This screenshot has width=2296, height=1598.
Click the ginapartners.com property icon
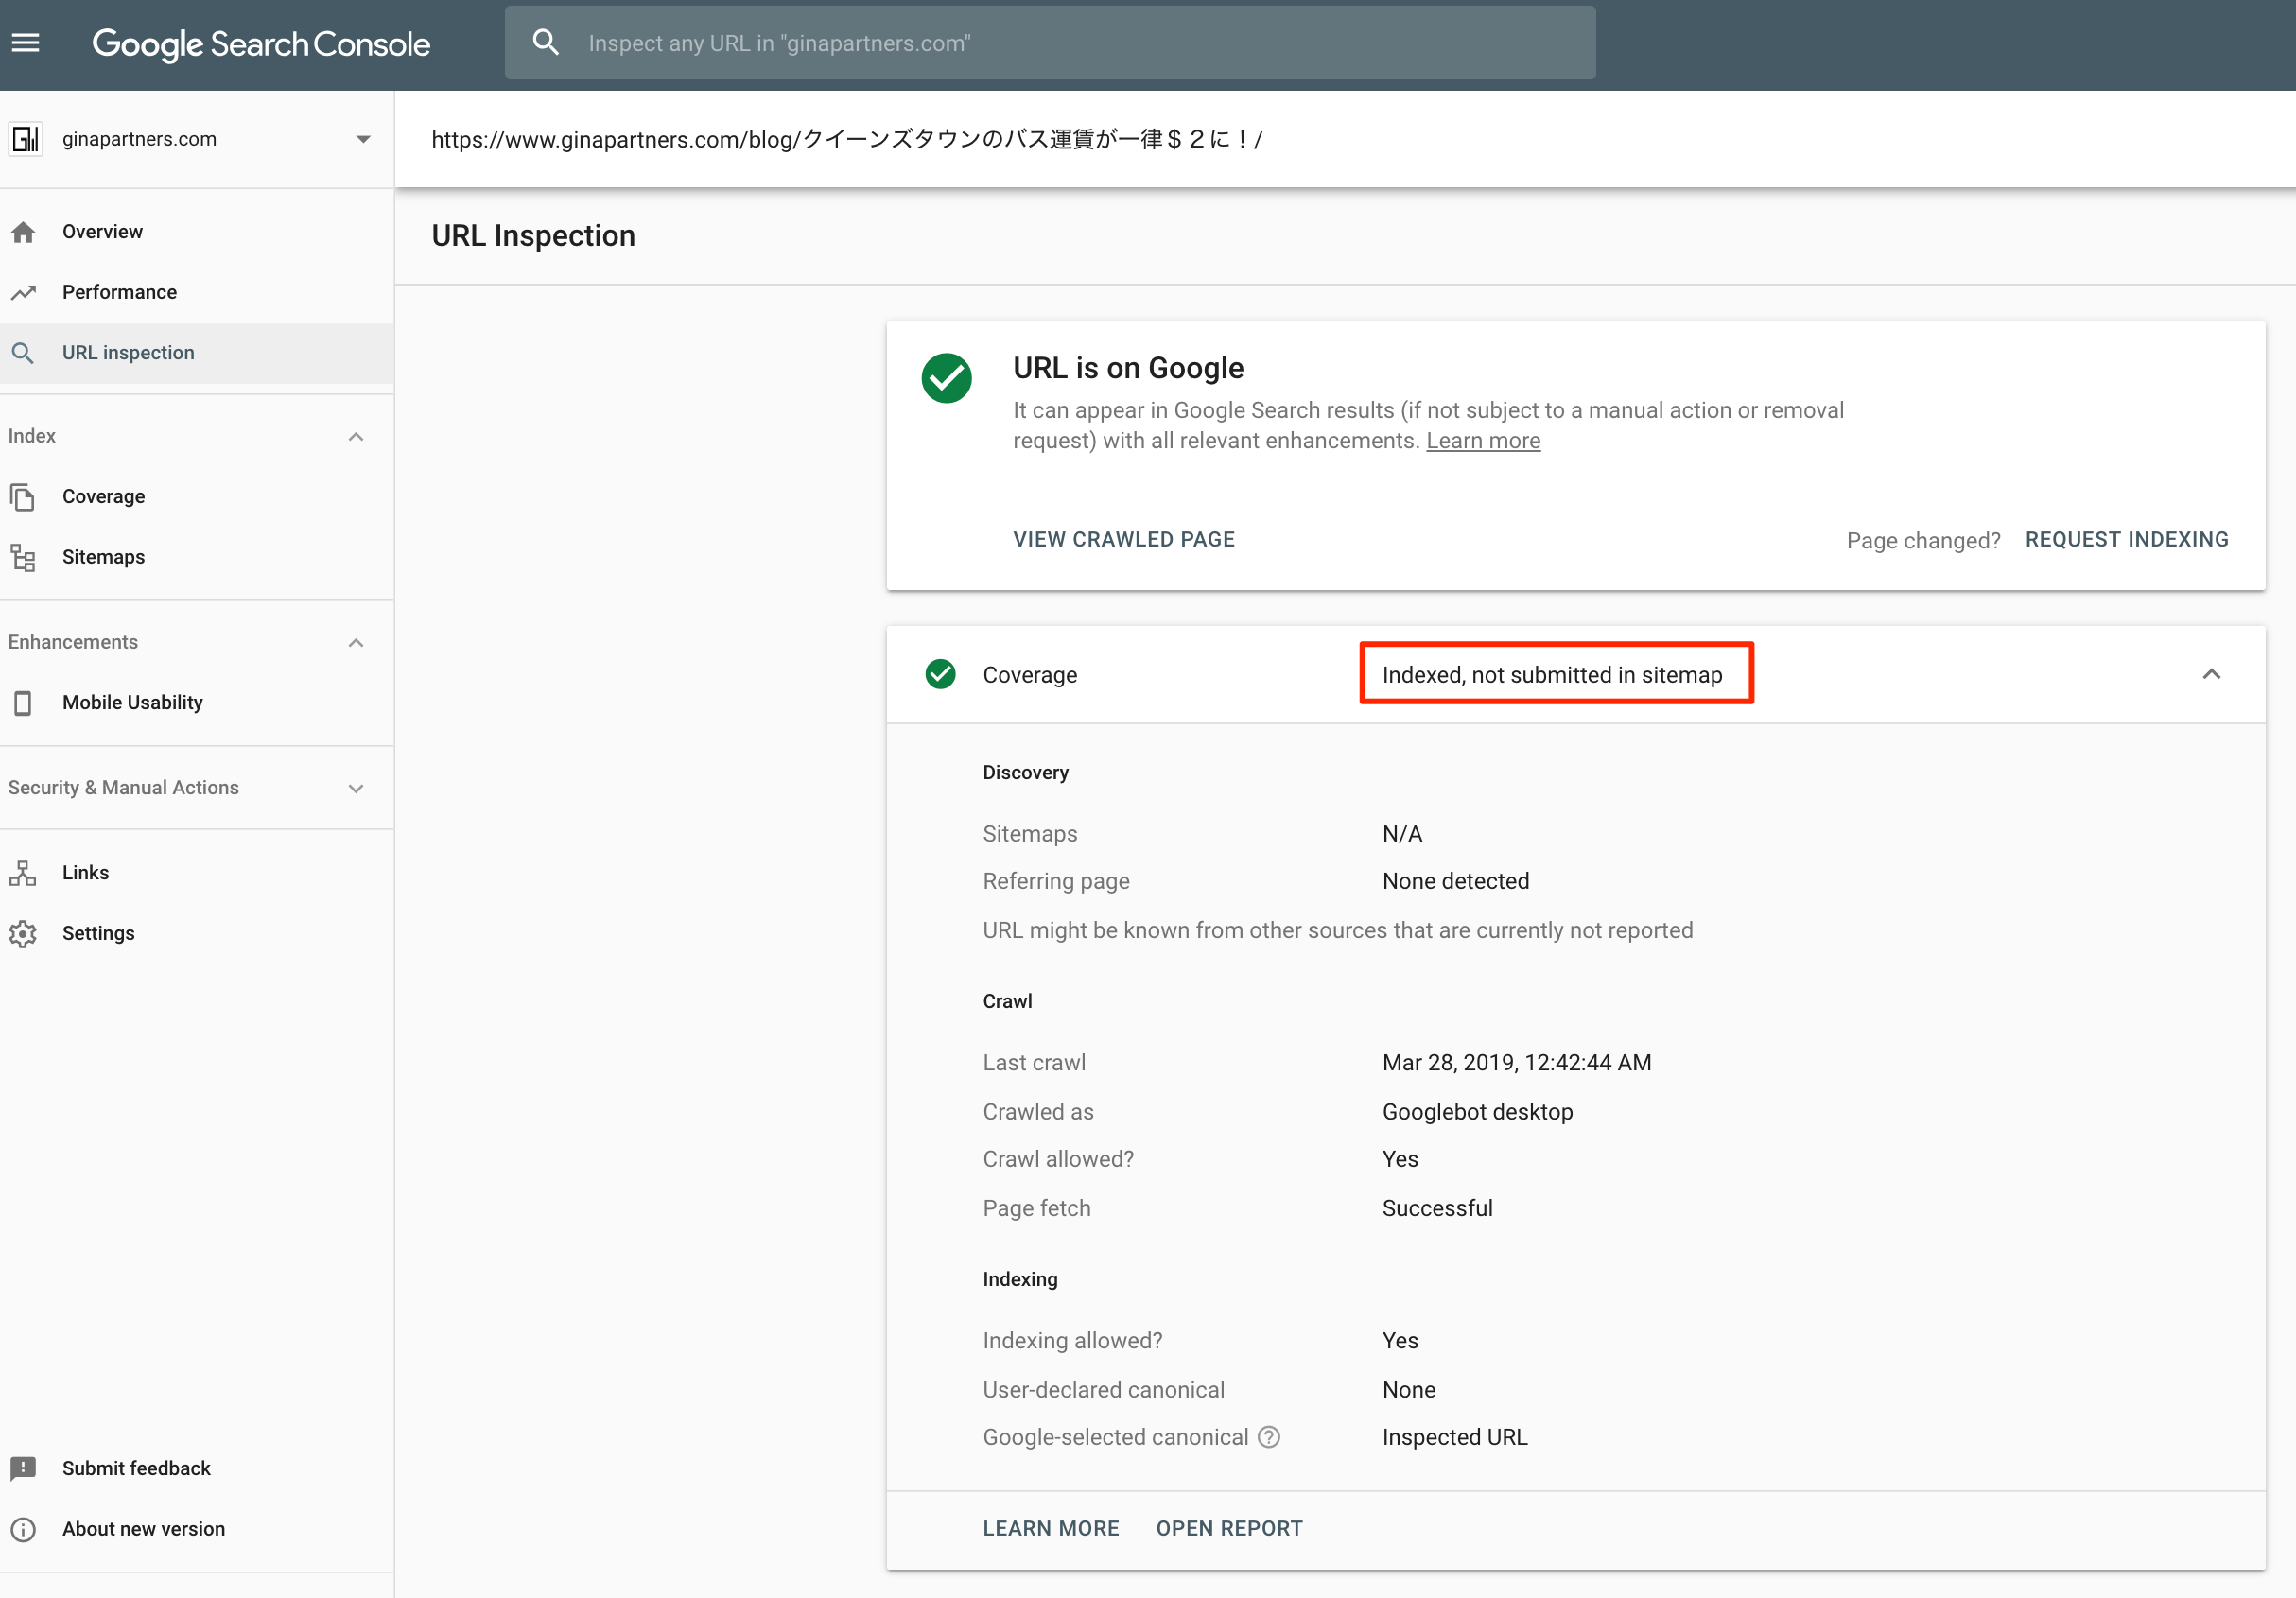[x=26, y=139]
